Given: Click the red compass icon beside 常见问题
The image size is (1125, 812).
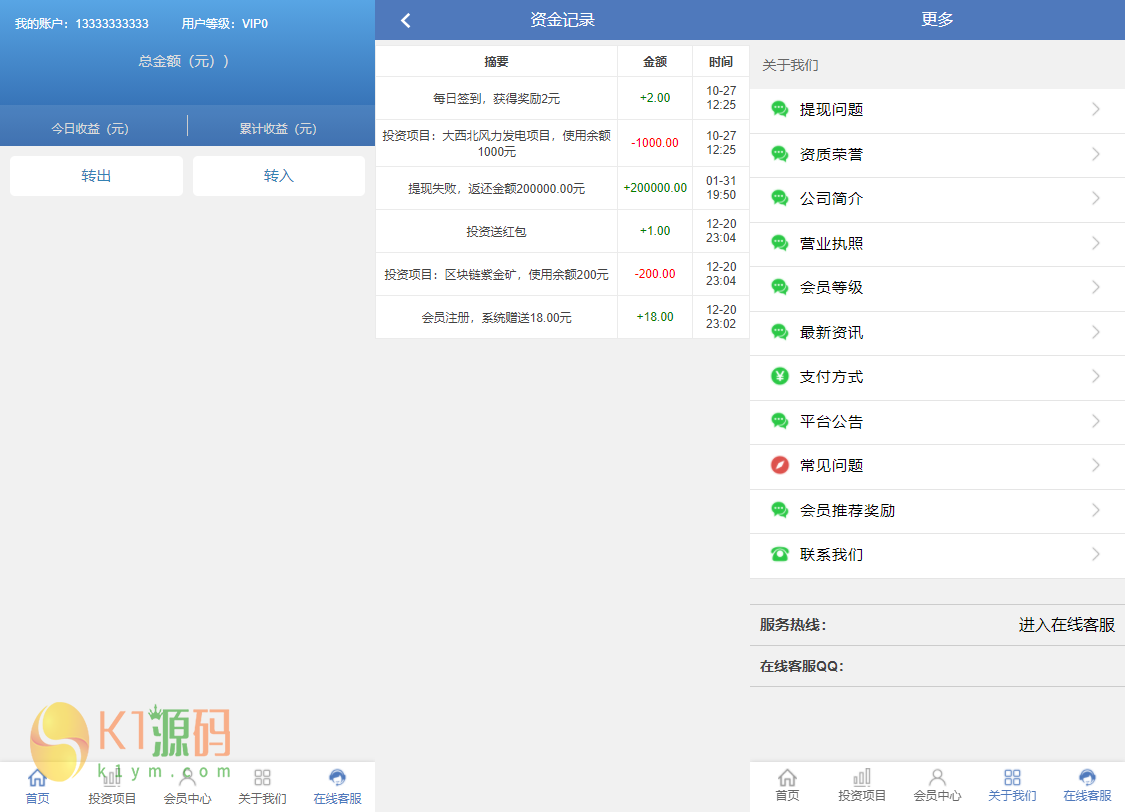Looking at the screenshot, I should (x=780, y=465).
